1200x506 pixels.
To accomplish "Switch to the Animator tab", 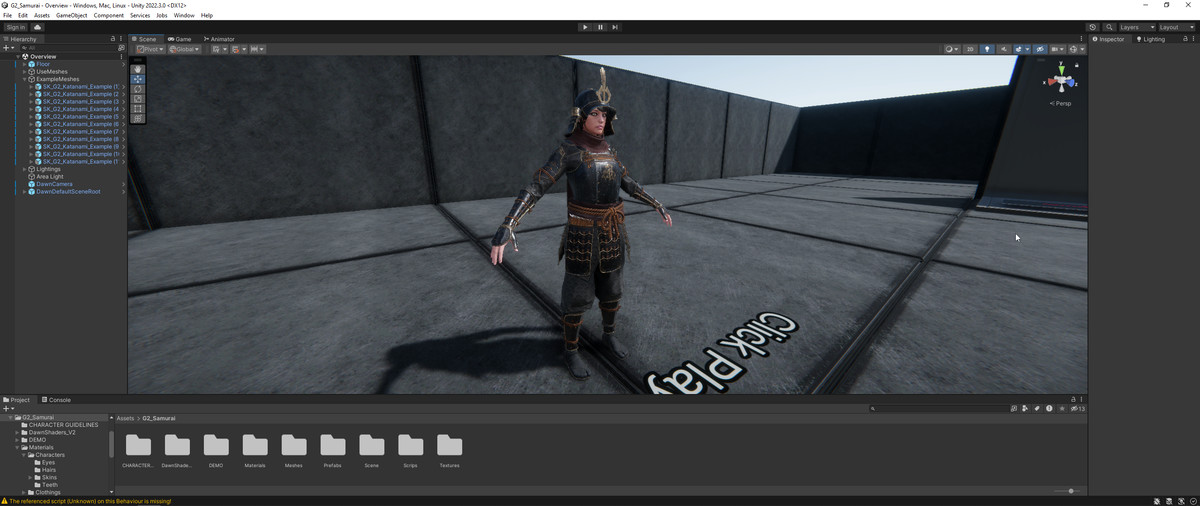I will pyautogui.click(x=218, y=39).
